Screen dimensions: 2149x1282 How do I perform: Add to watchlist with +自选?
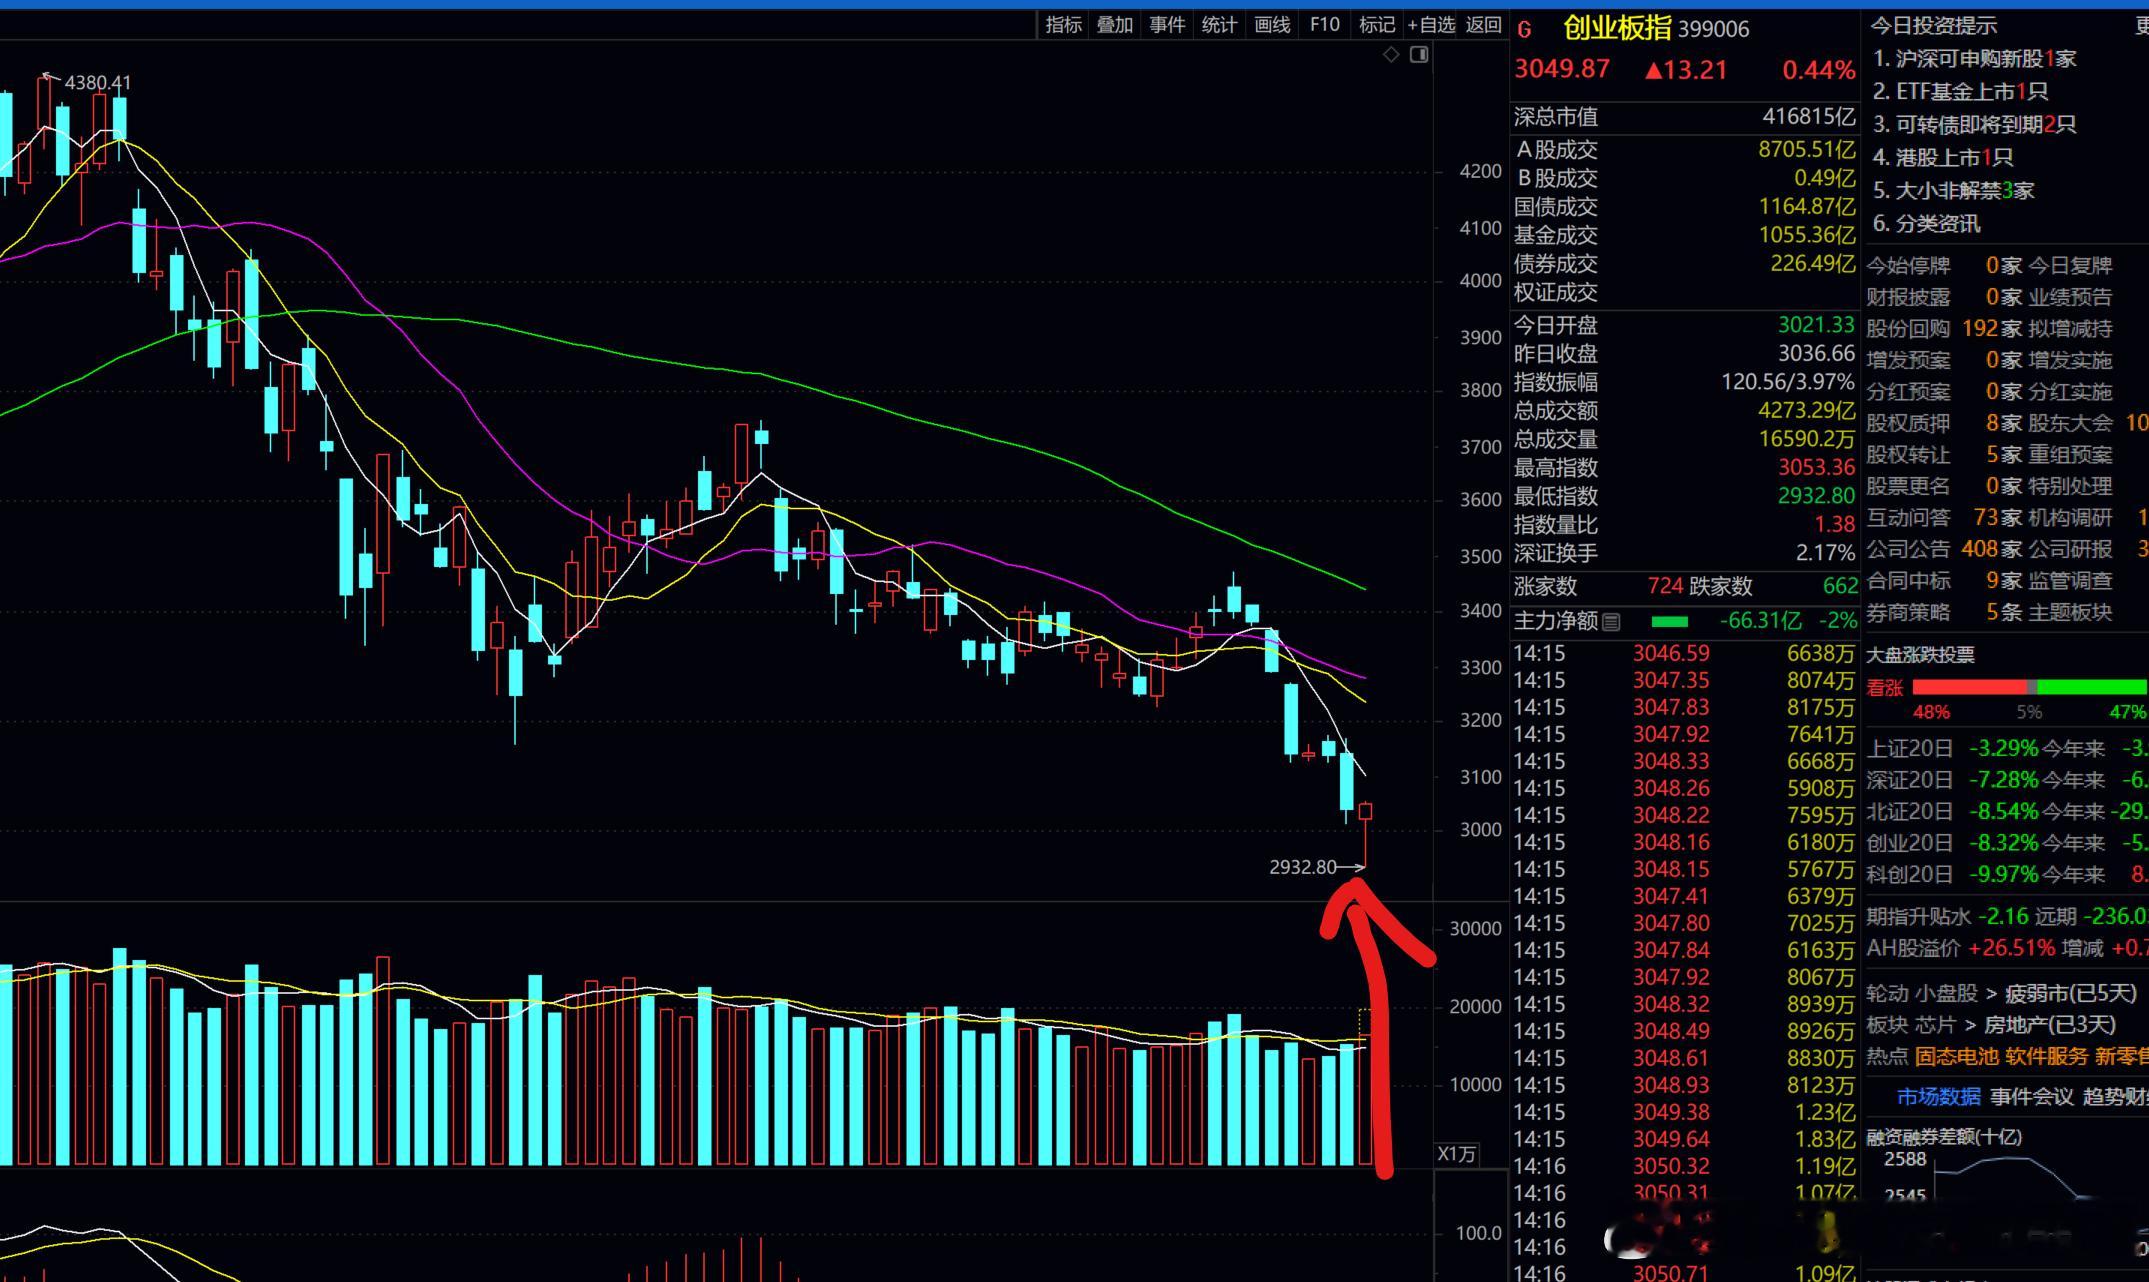tap(1431, 25)
